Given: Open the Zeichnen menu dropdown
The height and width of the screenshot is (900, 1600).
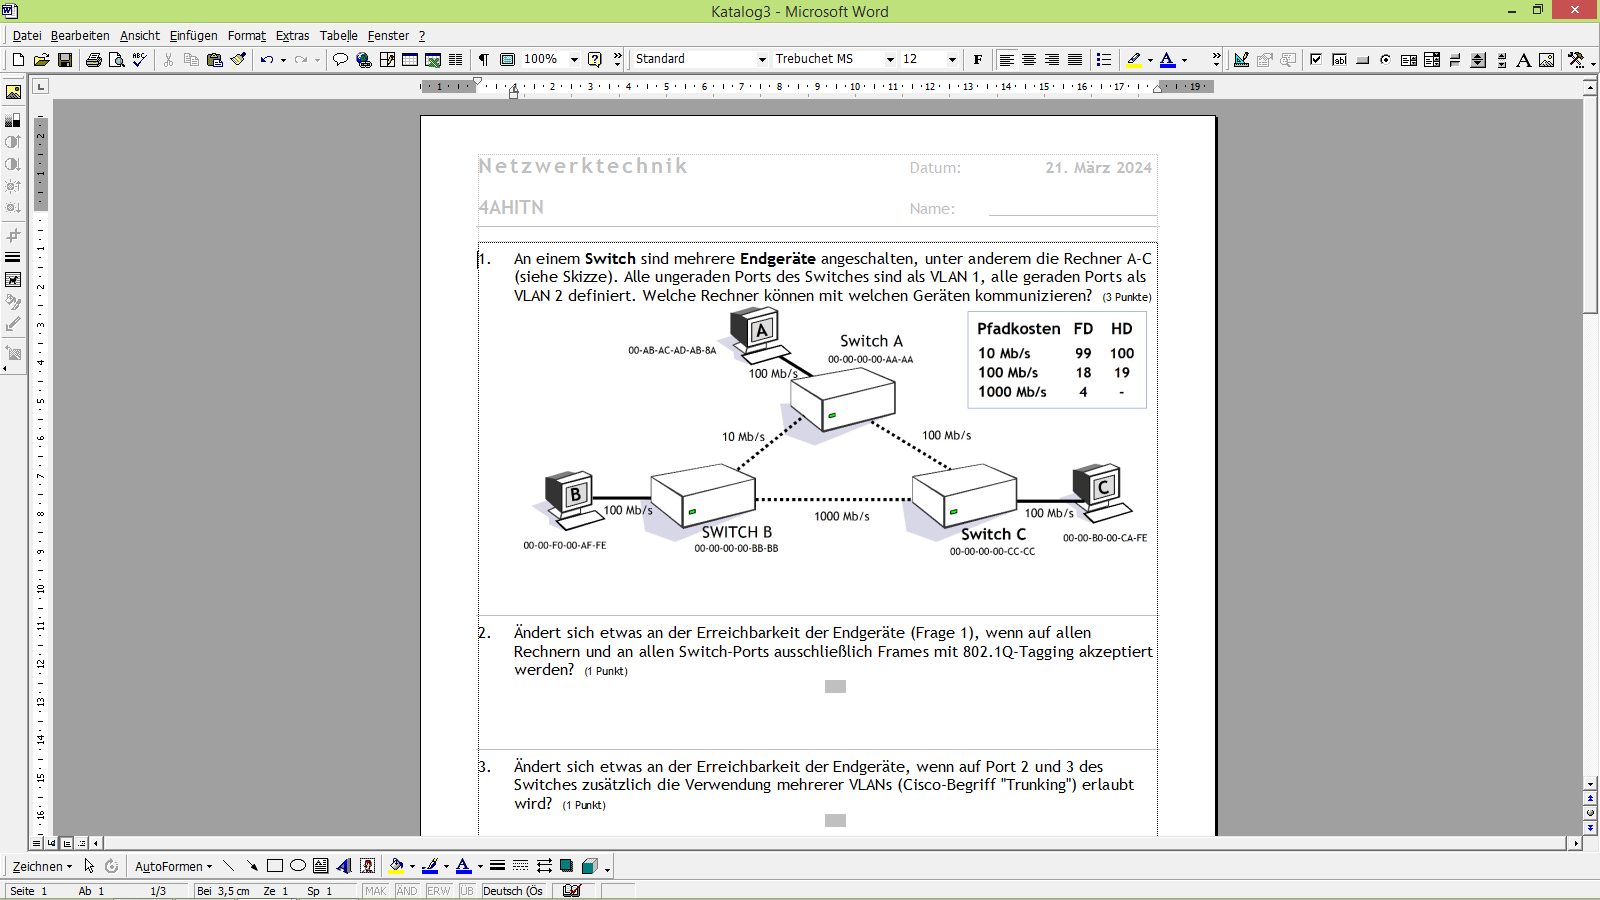Looking at the screenshot, I should pyautogui.click(x=42, y=866).
